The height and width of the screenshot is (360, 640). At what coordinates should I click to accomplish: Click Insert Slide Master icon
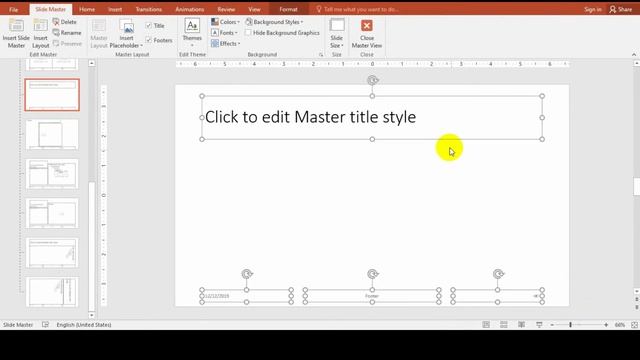click(16, 33)
